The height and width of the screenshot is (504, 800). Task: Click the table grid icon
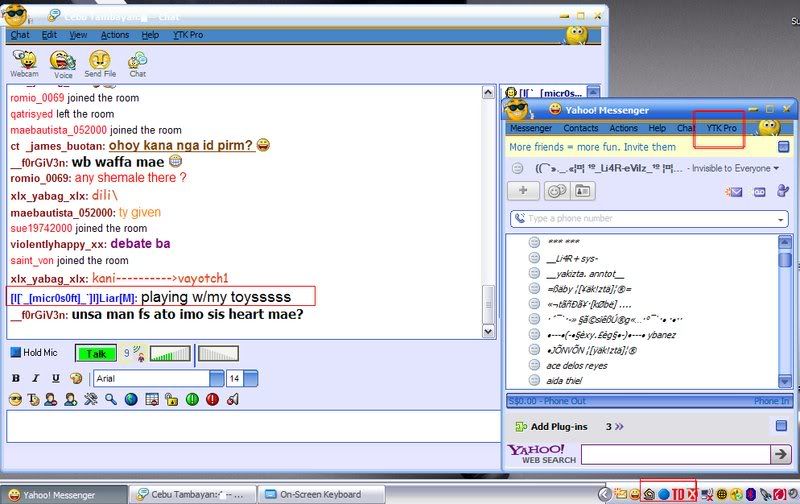point(152,399)
